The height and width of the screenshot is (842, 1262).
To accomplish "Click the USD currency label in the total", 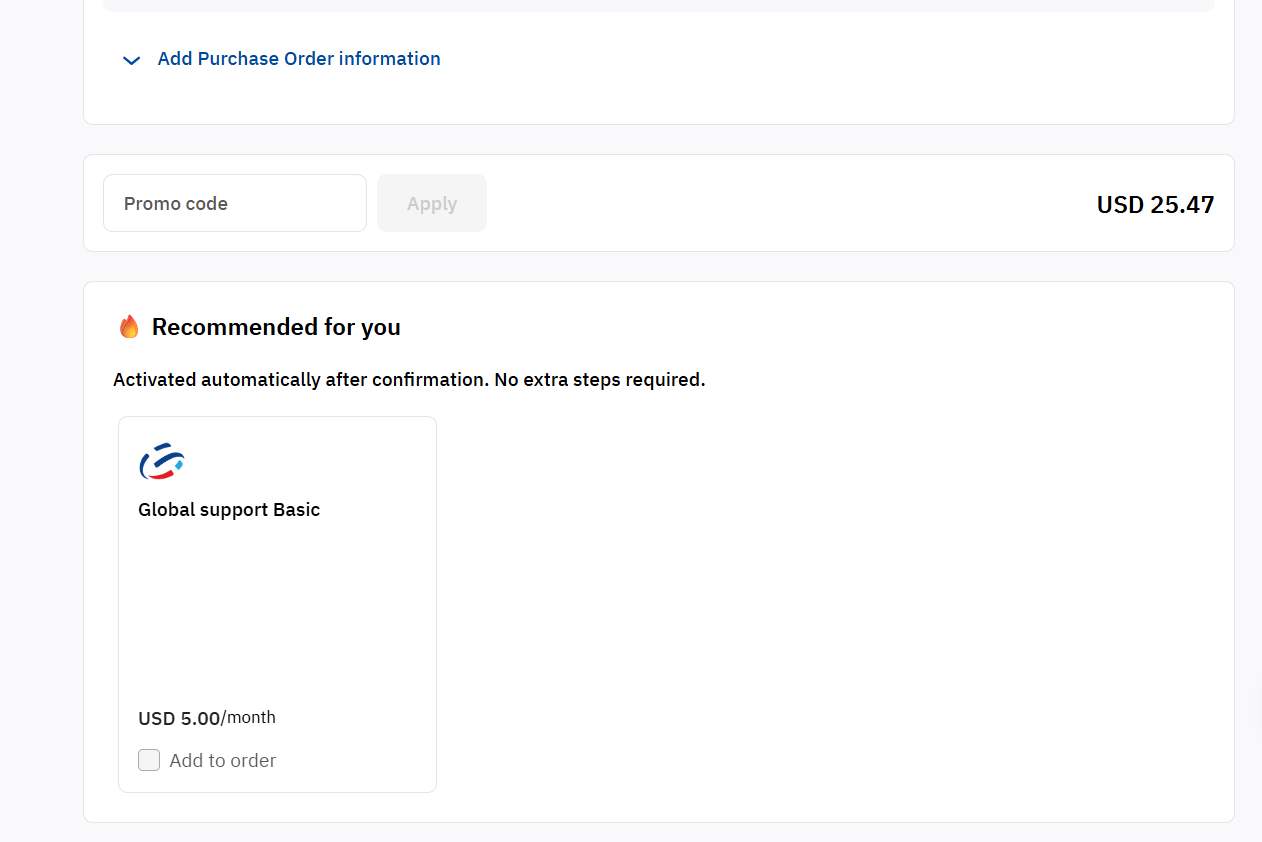I will pyautogui.click(x=1120, y=205).
